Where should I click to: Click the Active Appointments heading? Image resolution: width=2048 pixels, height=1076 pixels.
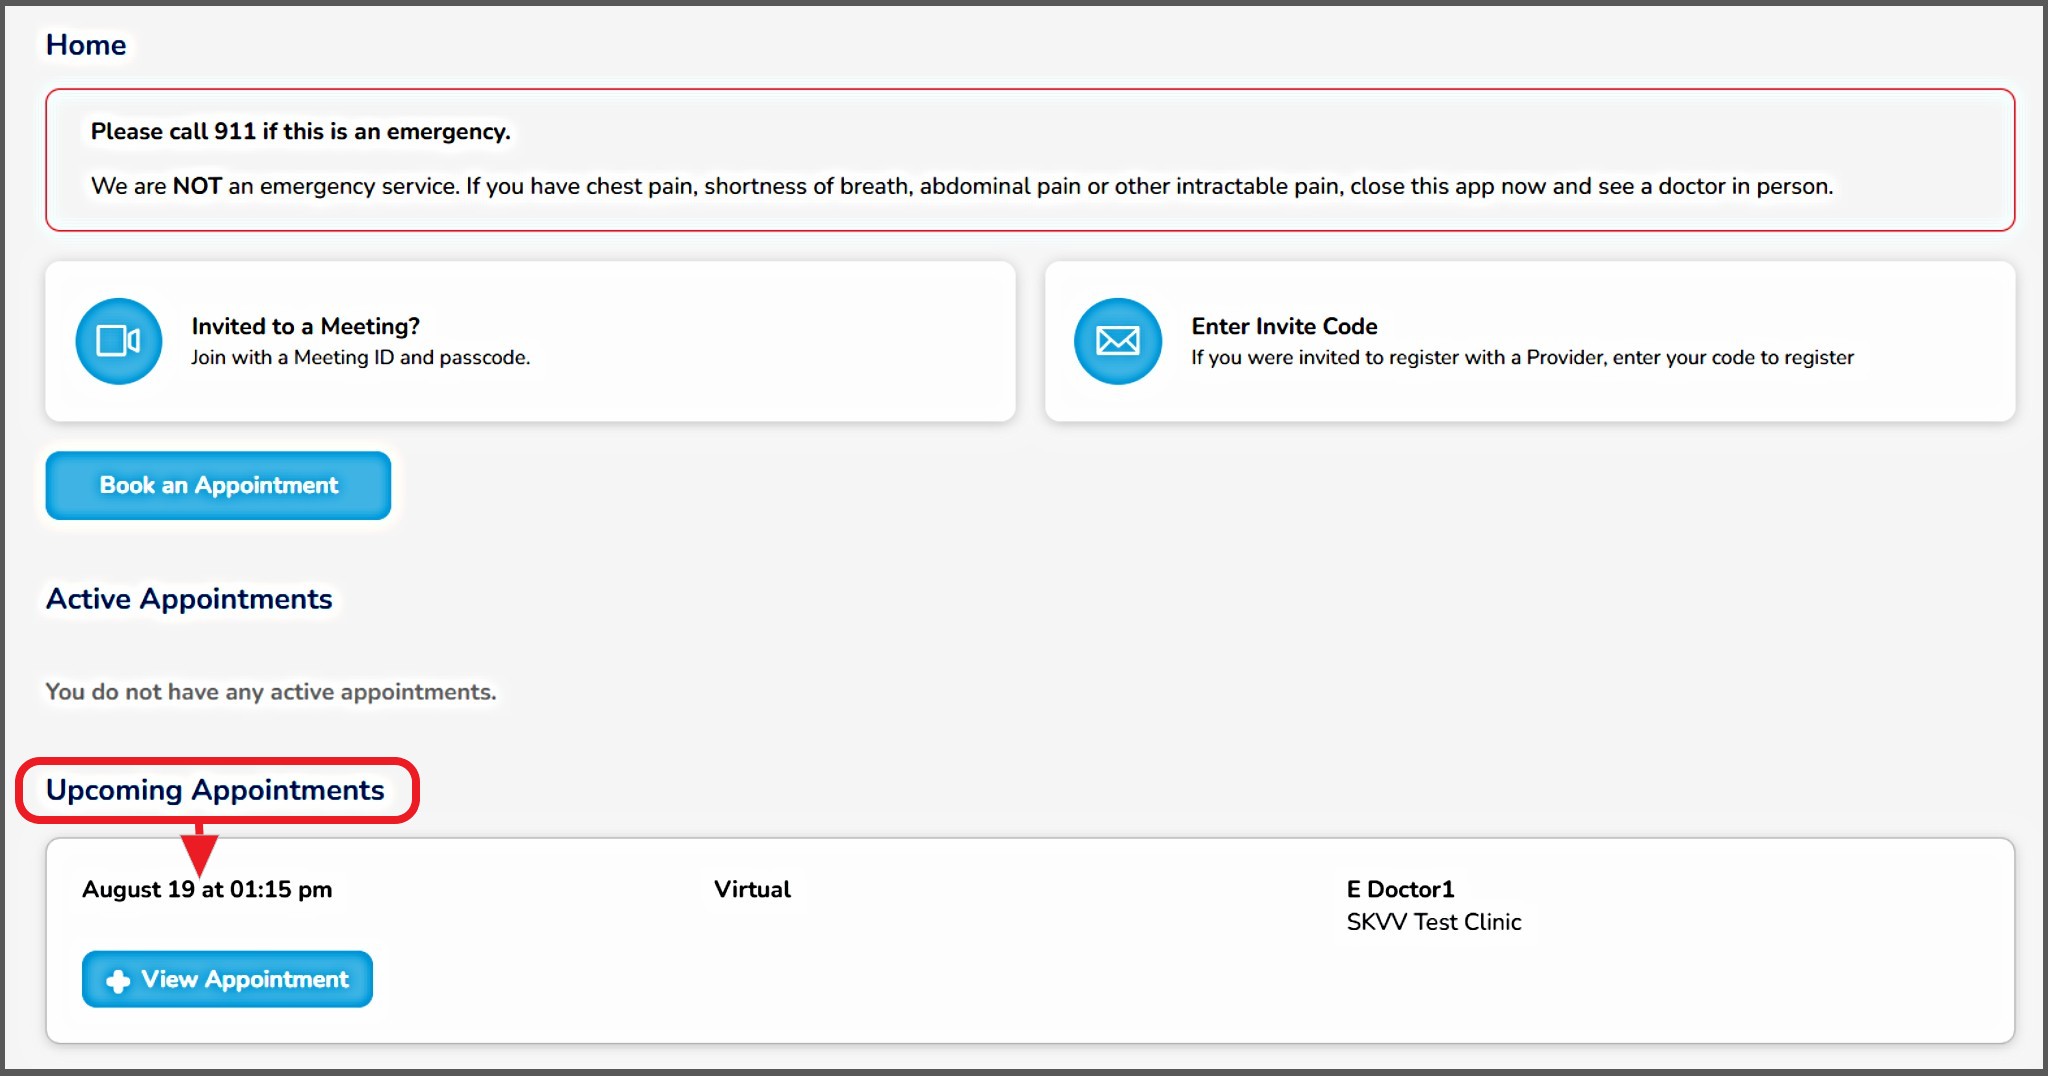tap(189, 599)
